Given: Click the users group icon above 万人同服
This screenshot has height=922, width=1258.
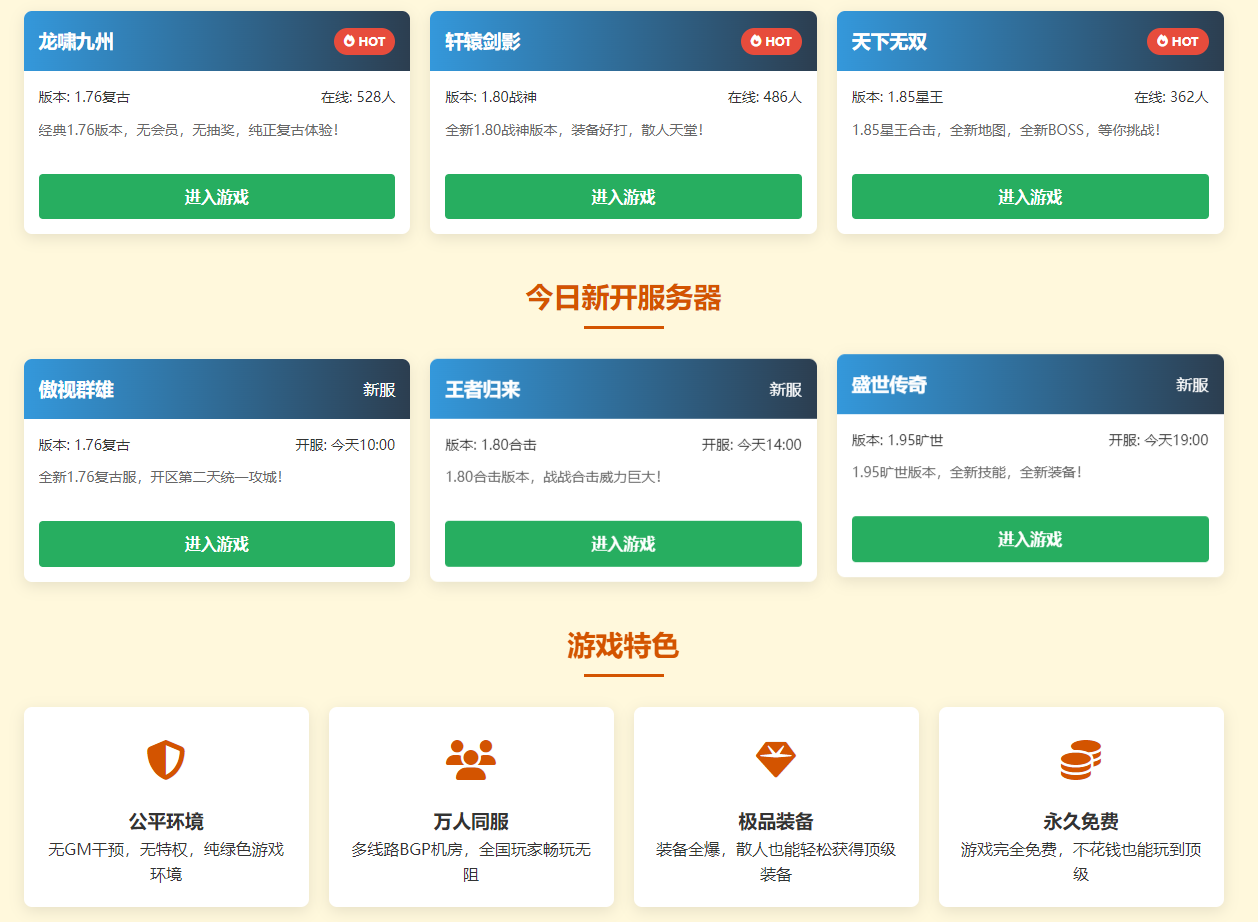Looking at the screenshot, I should coord(471,760).
